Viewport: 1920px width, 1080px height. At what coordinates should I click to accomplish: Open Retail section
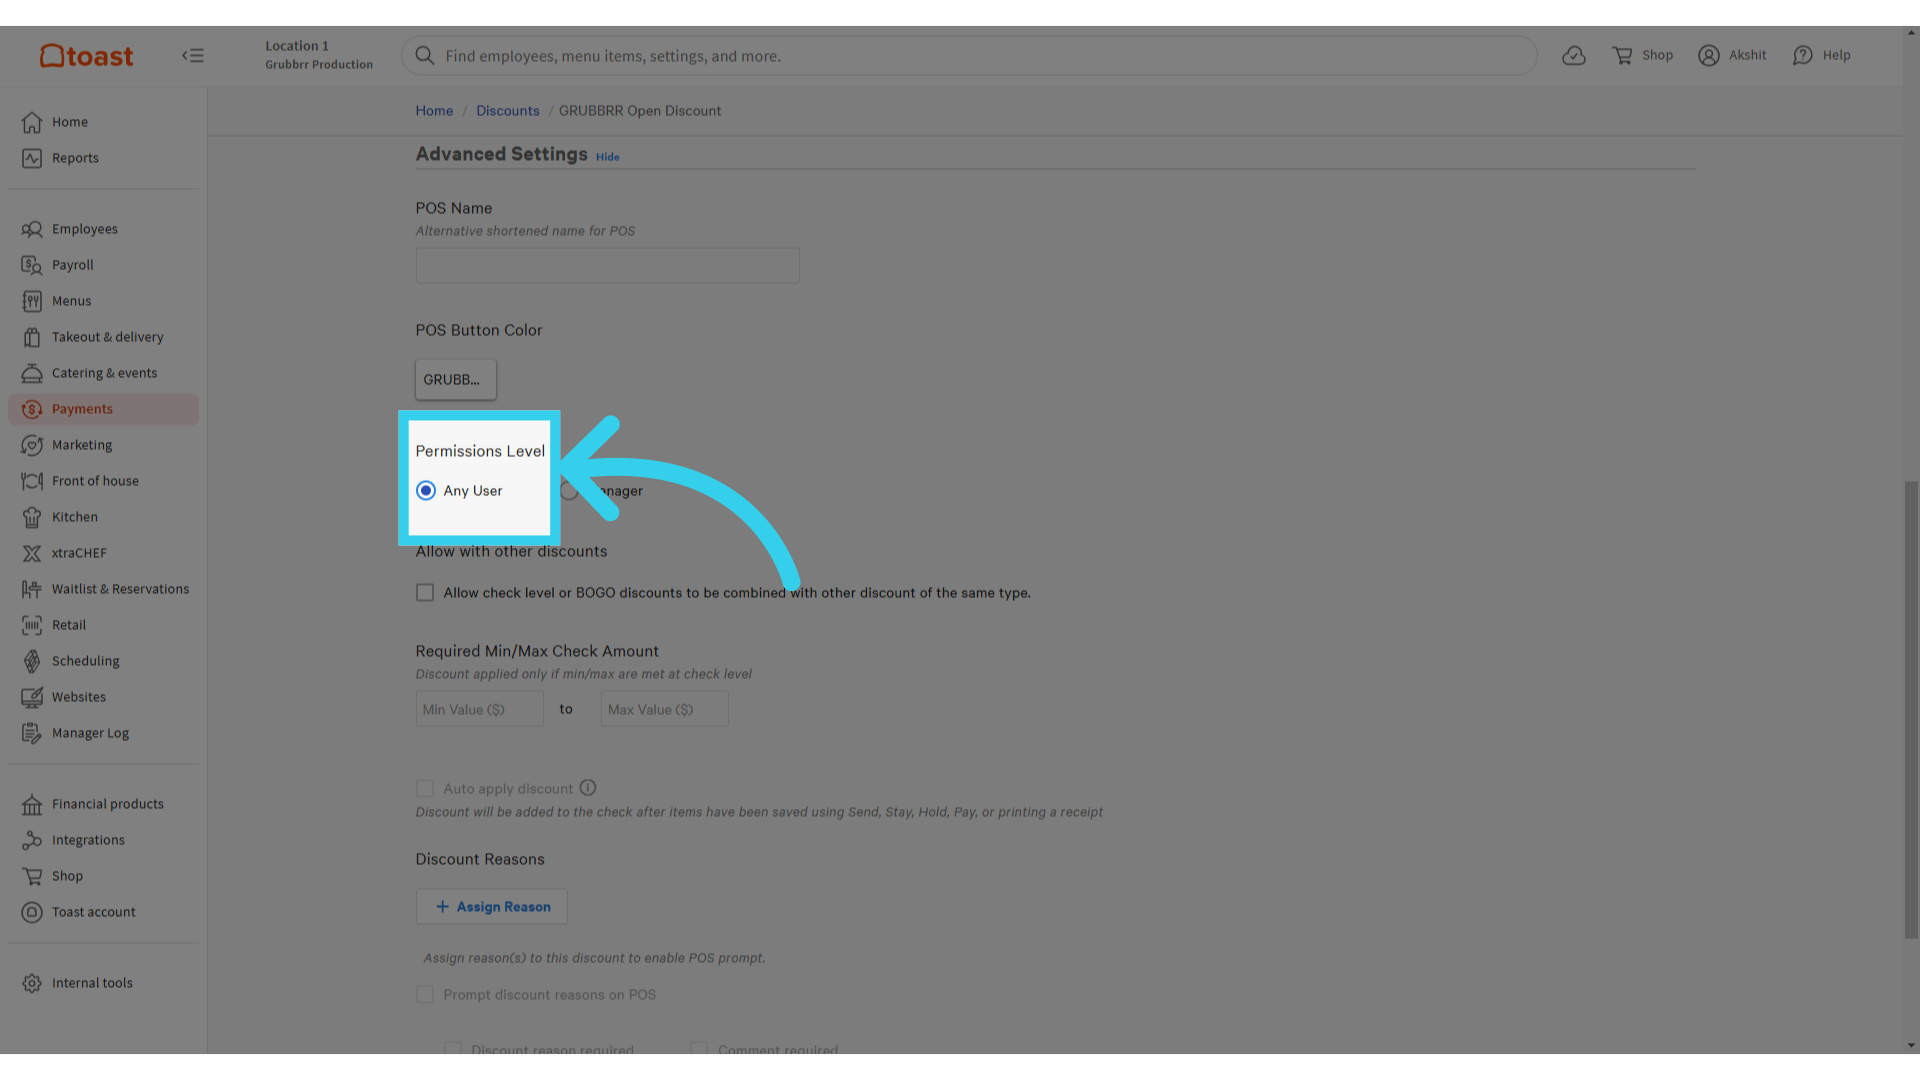(x=103, y=625)
